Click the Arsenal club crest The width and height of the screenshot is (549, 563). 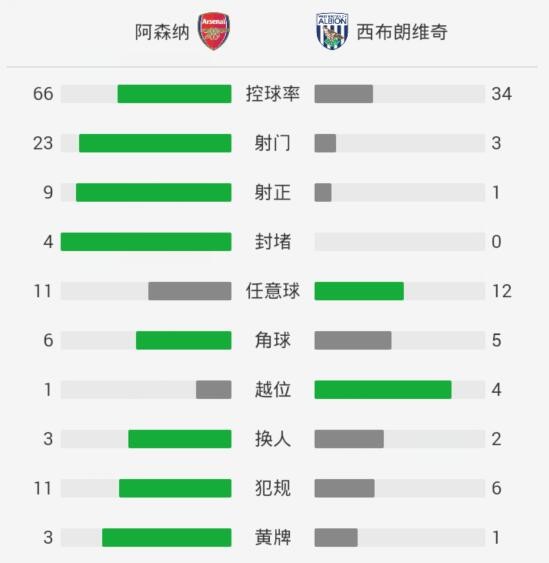click(x=214, y=31)
